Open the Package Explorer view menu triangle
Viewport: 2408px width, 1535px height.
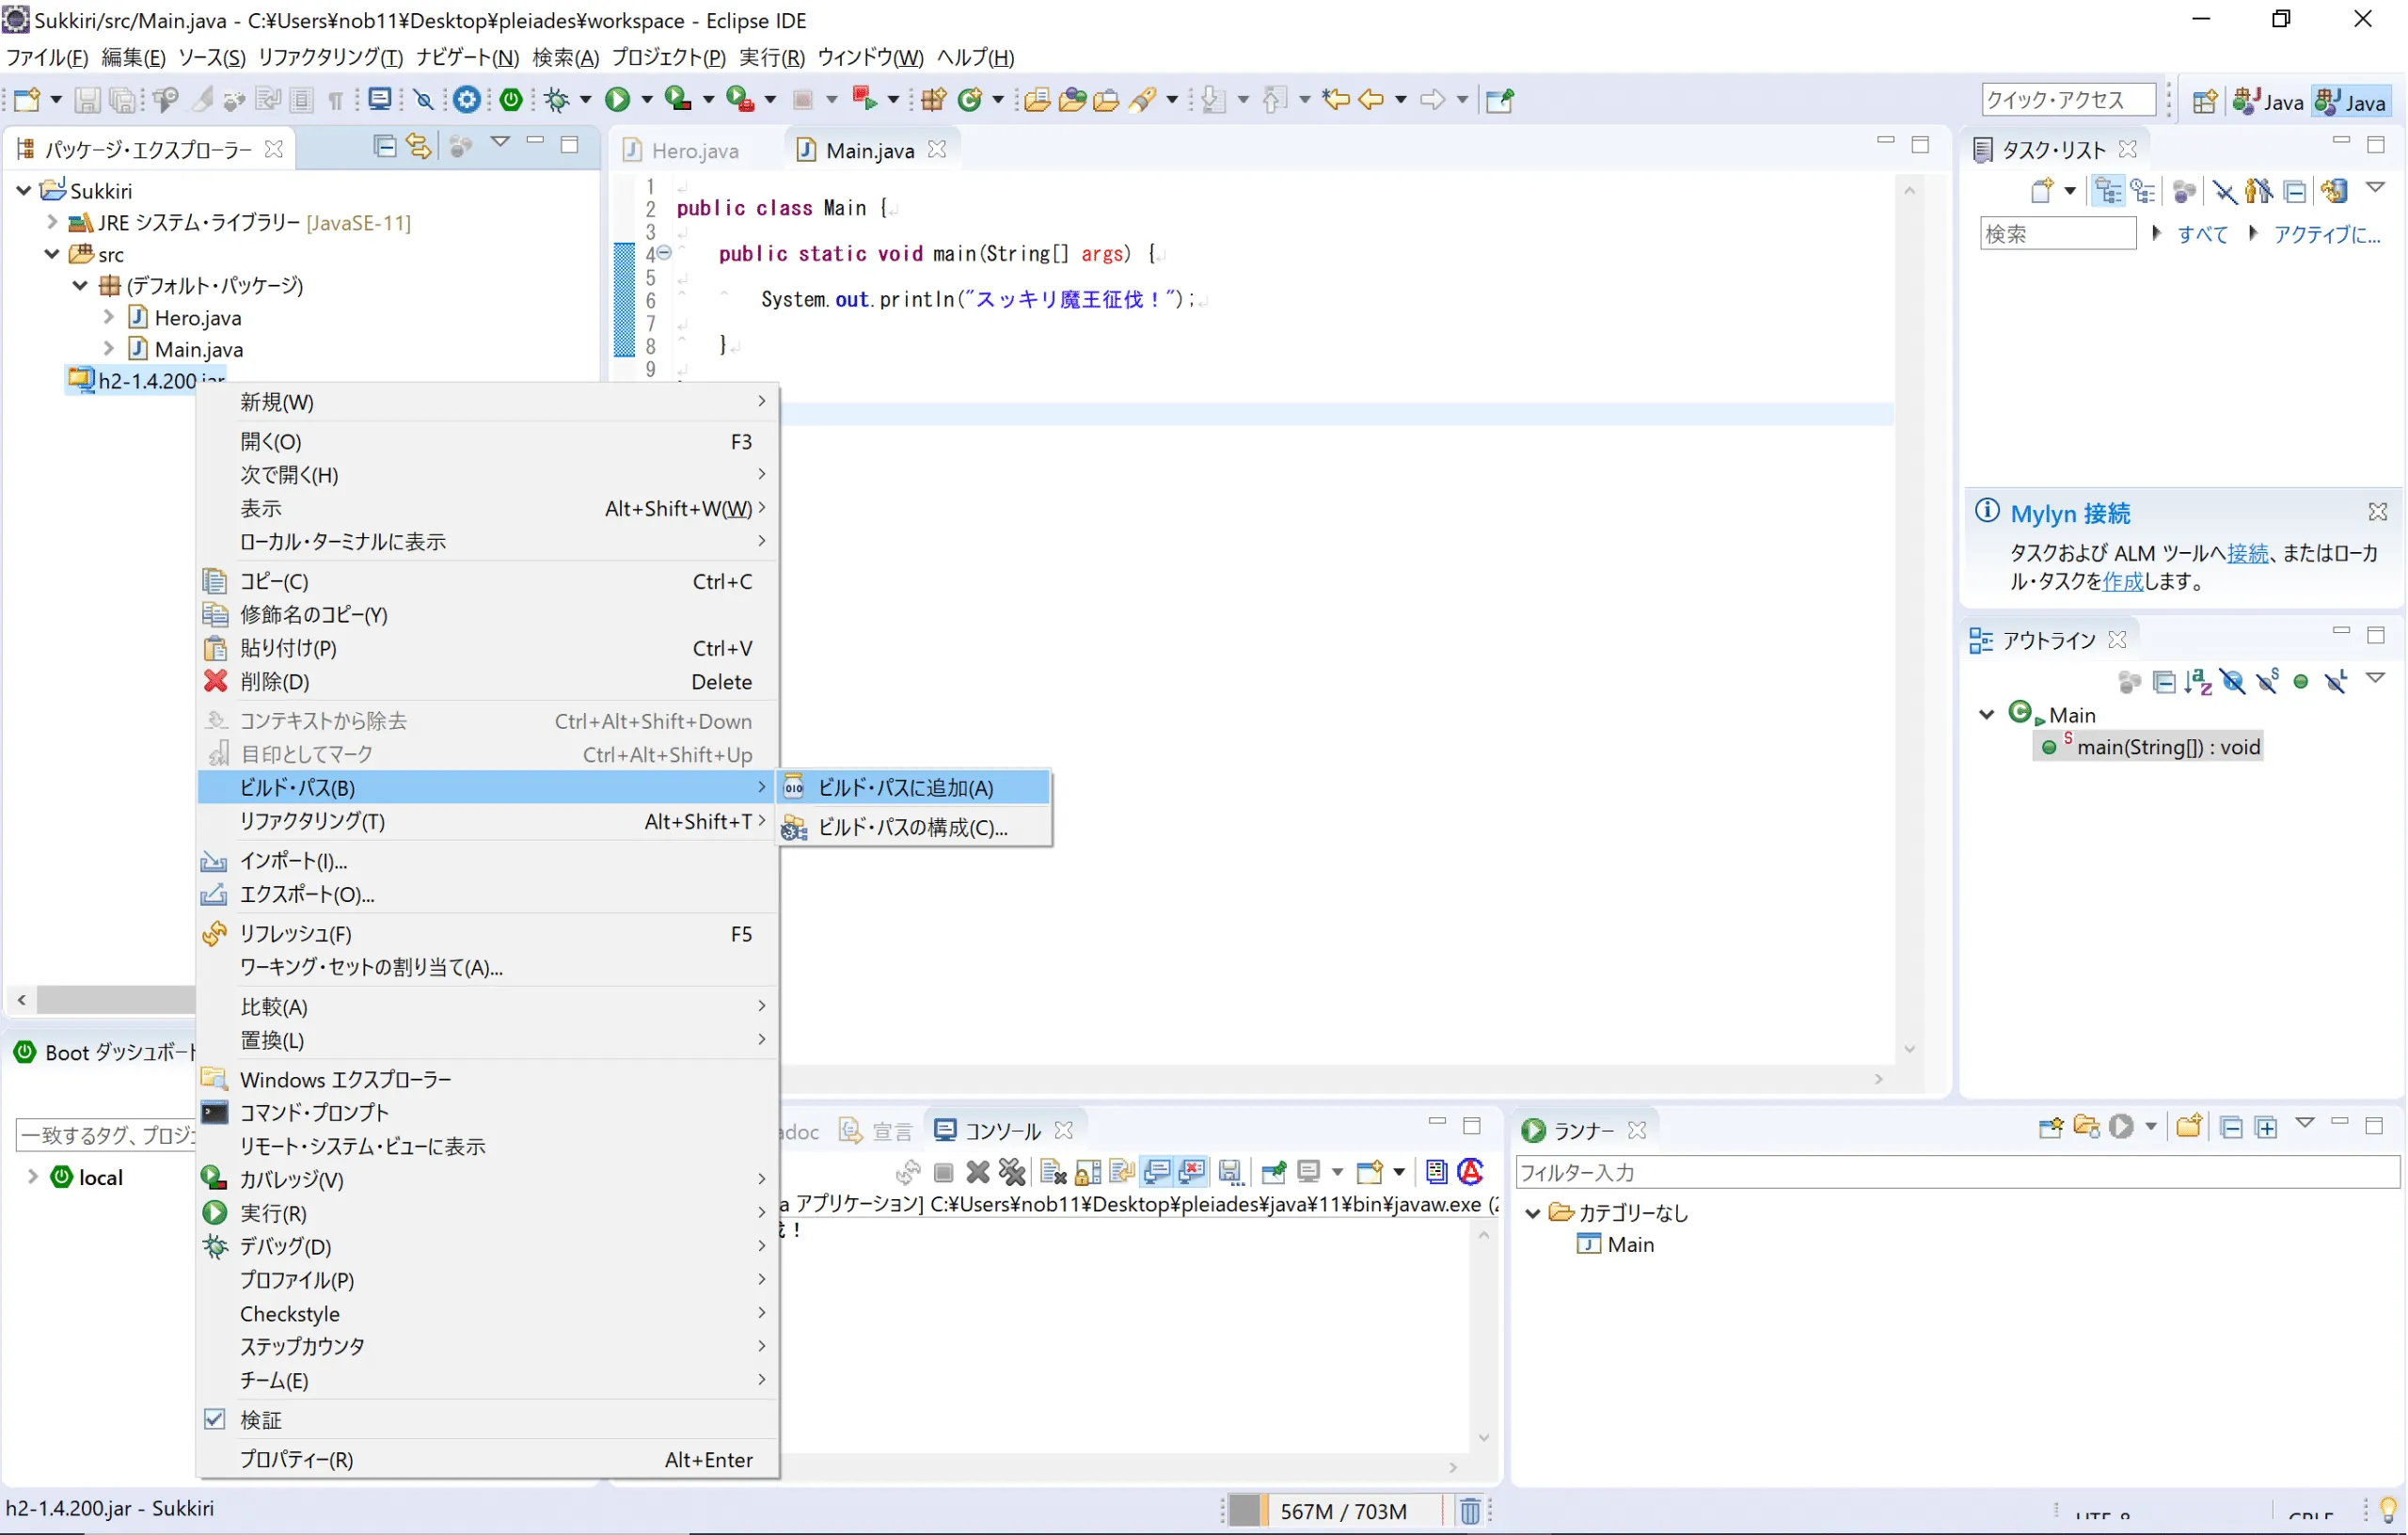click(x=500, y=143)
